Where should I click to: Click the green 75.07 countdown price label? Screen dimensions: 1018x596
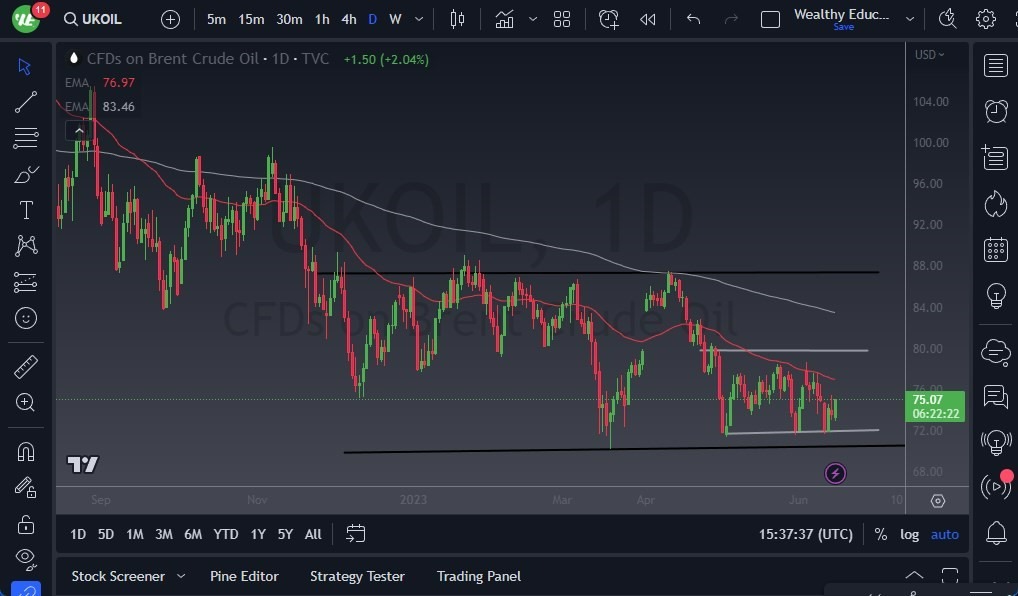point(936,405)
